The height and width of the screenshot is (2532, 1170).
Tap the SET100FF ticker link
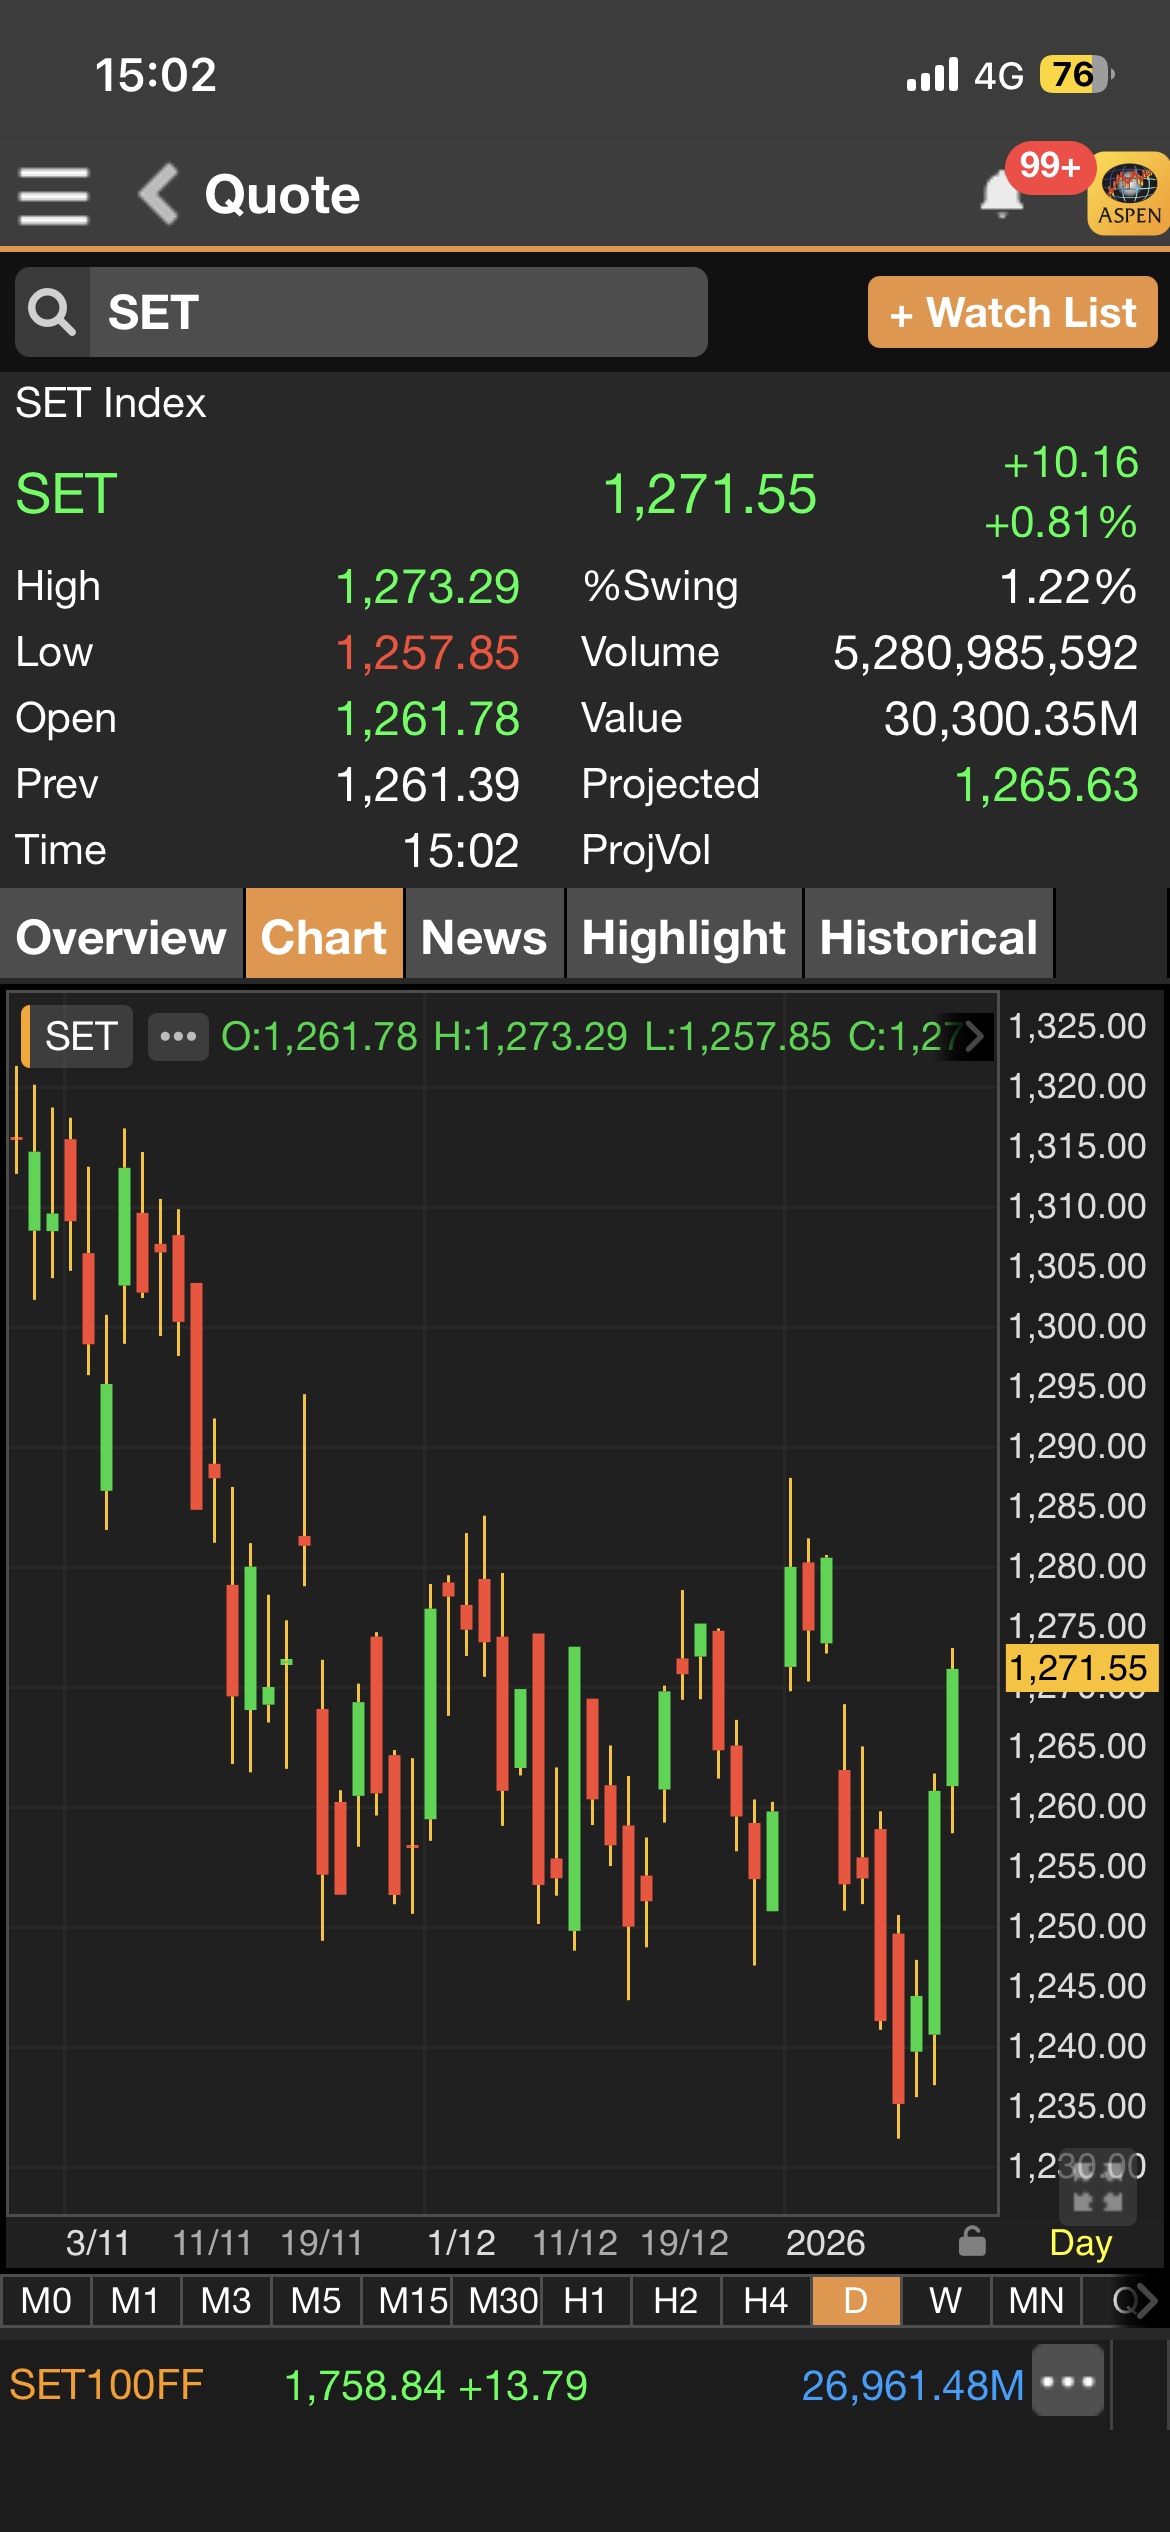pos(106,2385)
